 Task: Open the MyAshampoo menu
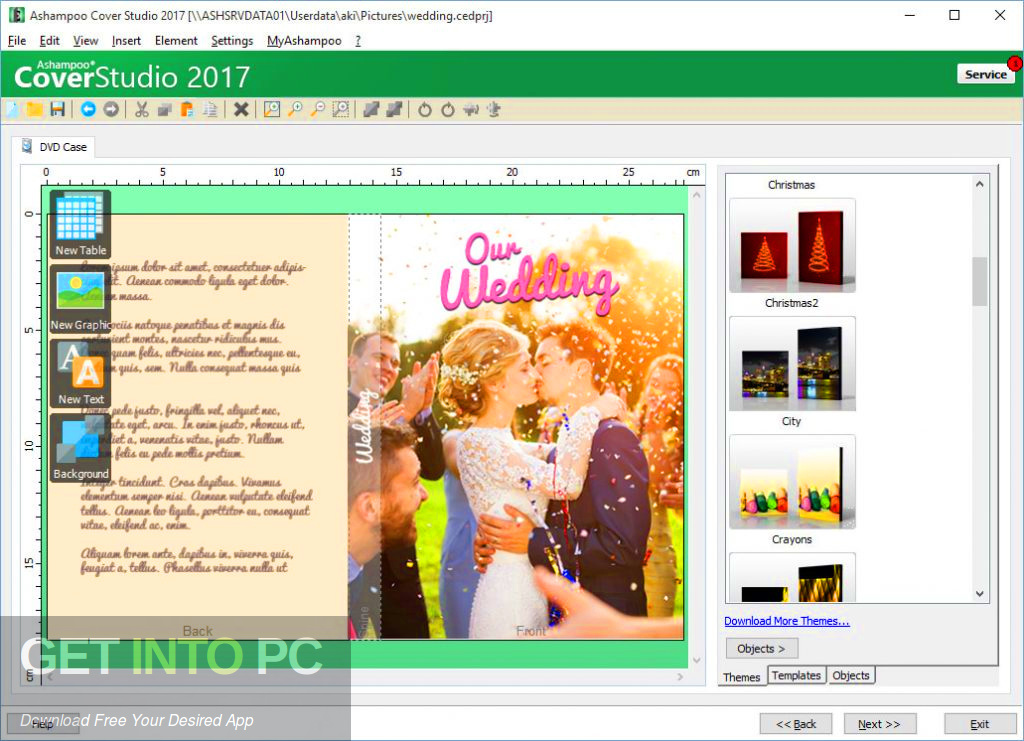coord(304,40)
